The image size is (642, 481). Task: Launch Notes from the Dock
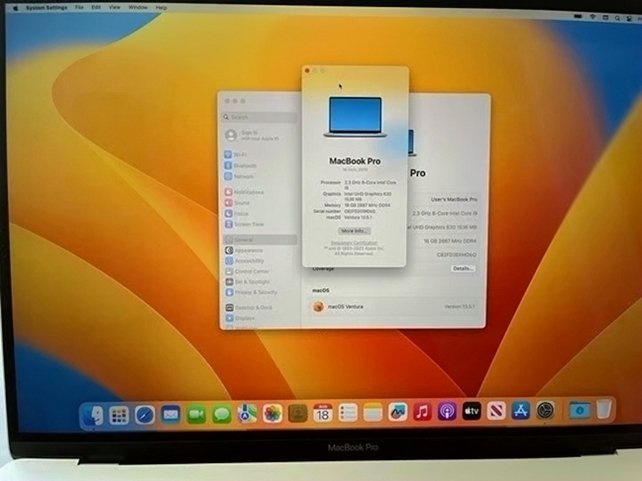[373, 412]
